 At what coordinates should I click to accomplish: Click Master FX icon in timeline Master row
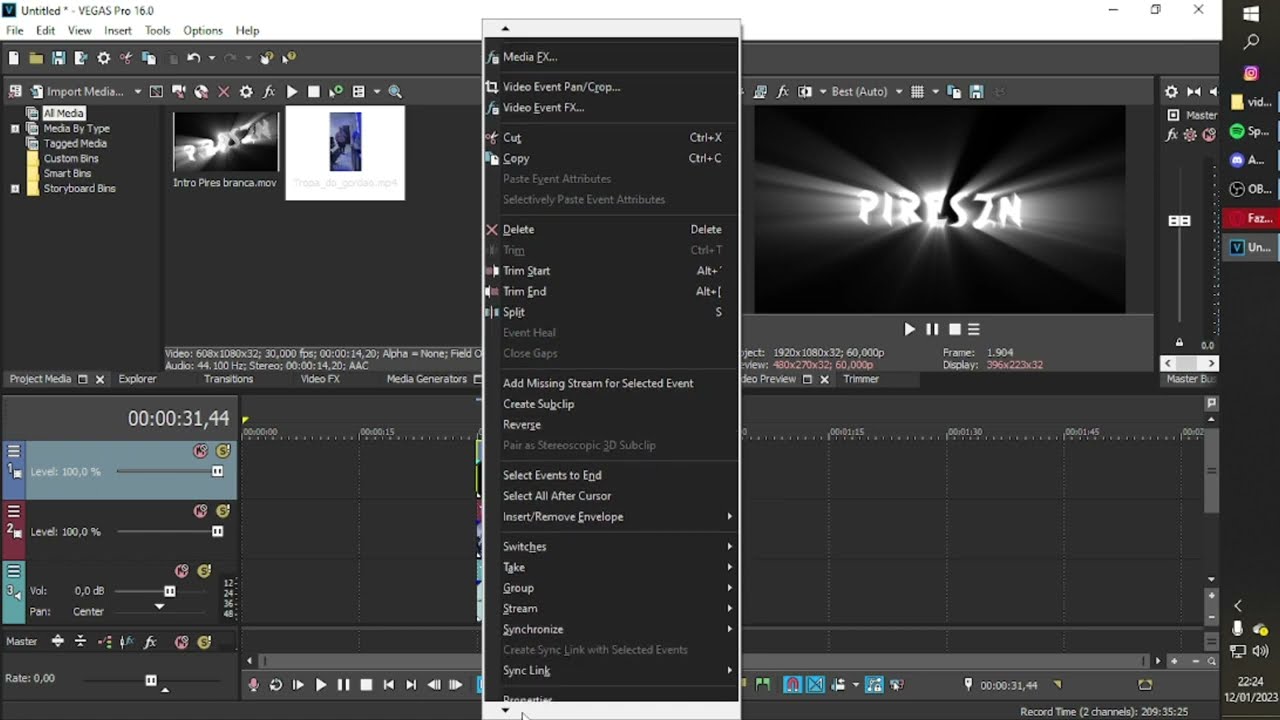(150, 641)
